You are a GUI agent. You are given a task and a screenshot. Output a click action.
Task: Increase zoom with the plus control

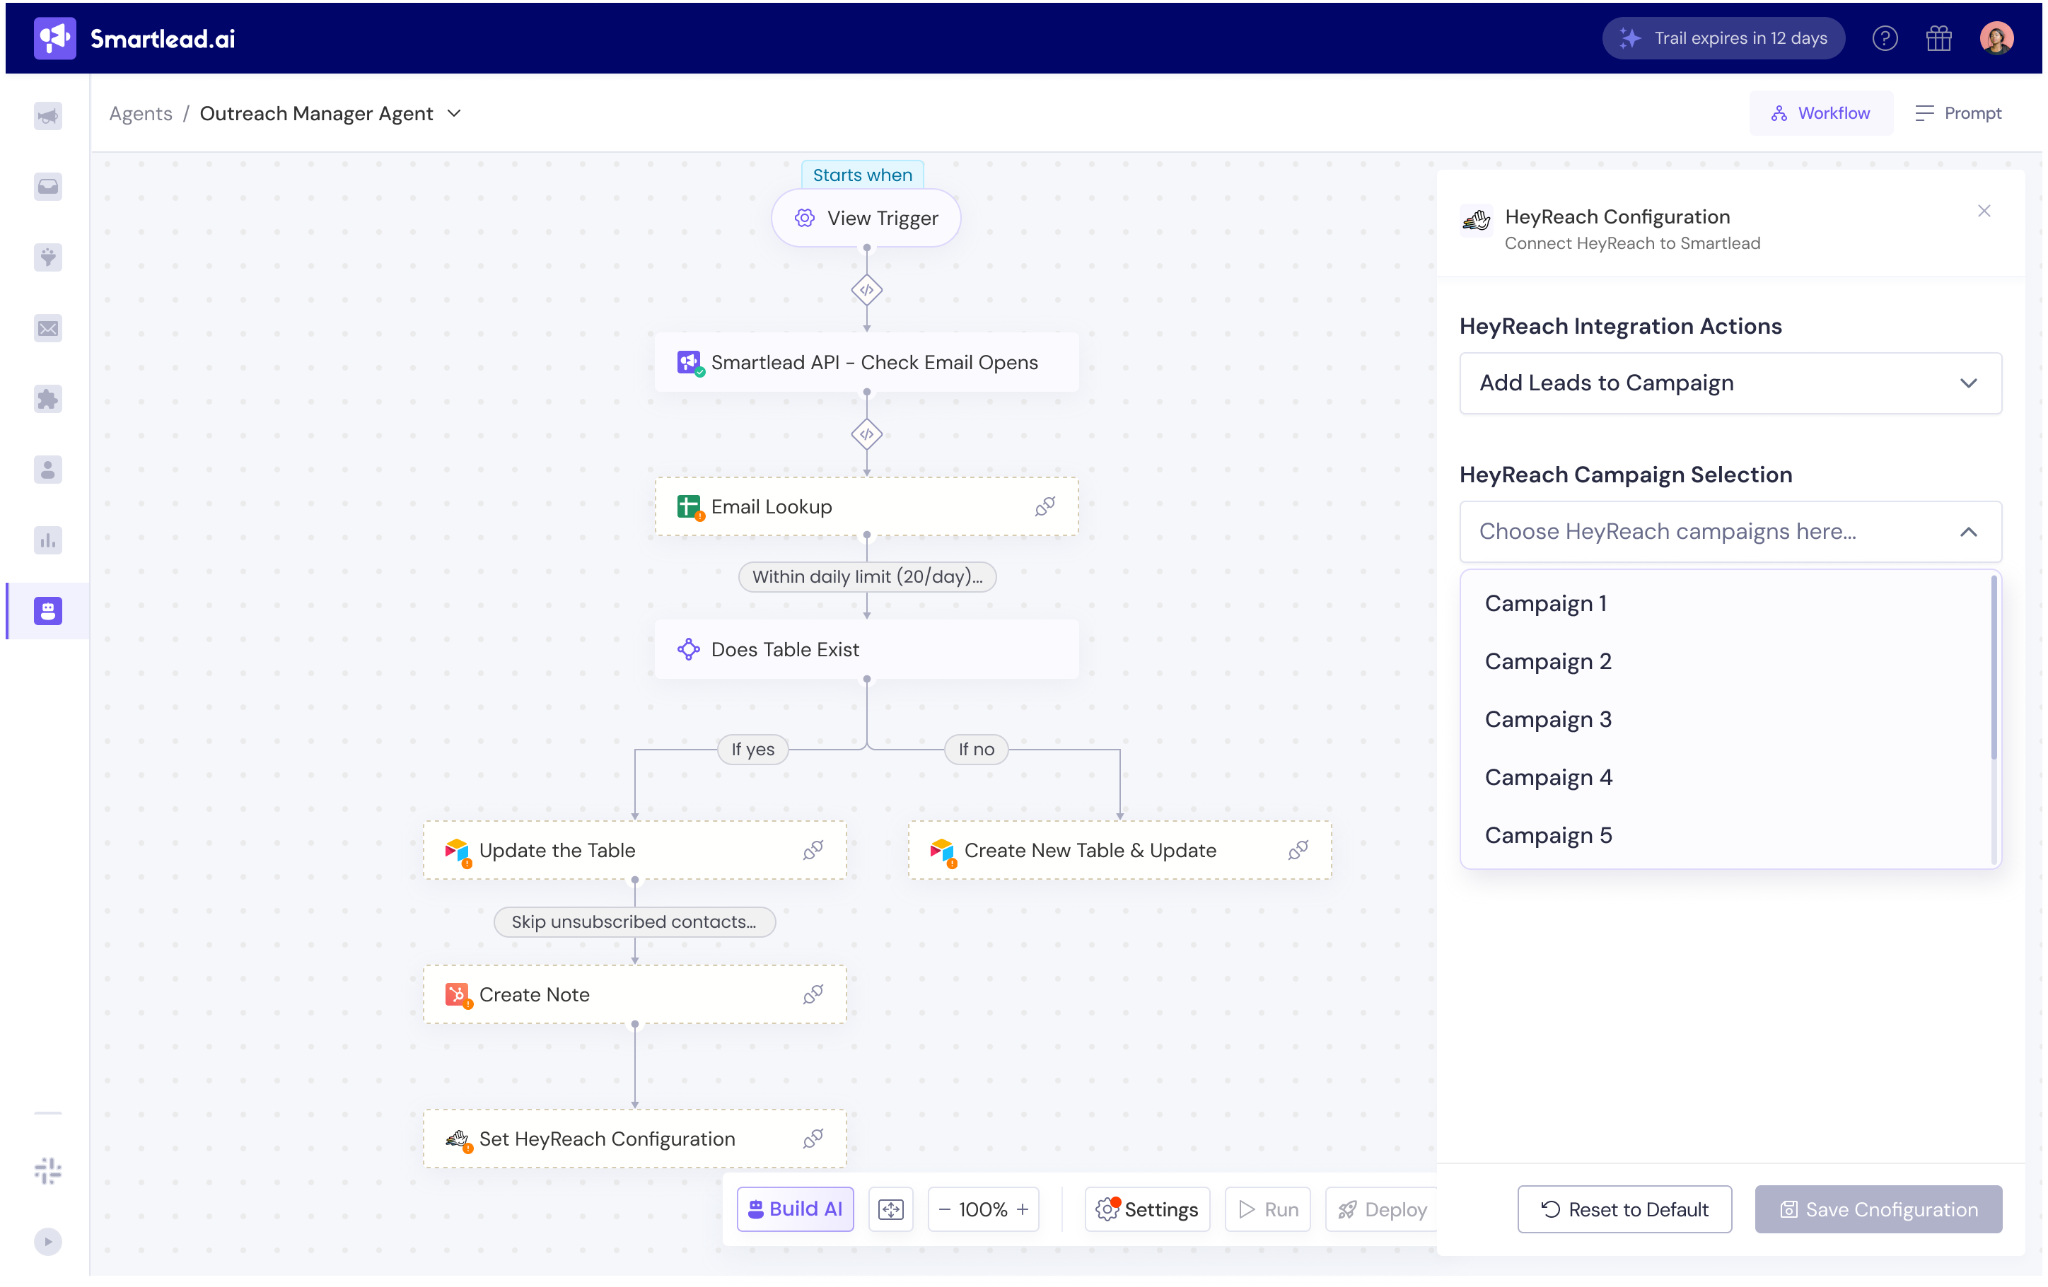tap(1023, 1209)
